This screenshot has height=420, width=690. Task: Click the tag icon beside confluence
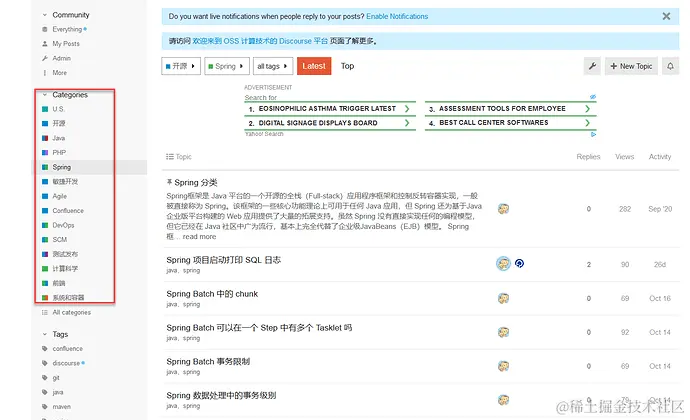coord(44,348)
